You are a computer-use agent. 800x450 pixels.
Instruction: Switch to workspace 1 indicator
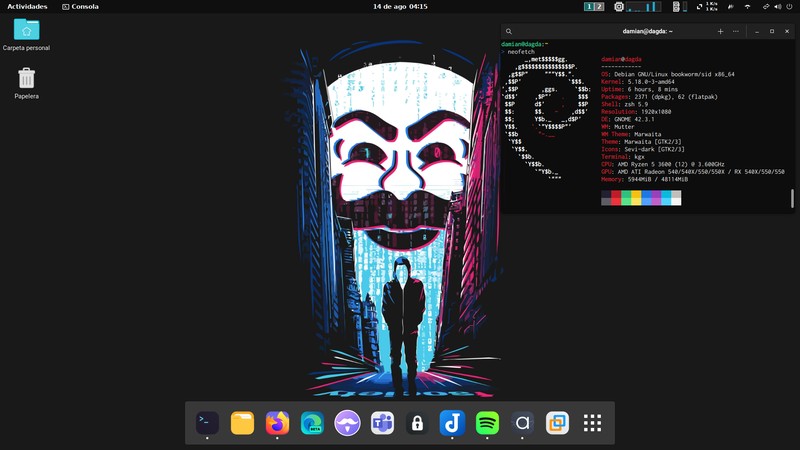pyautogui.click(x=589, y=7)
